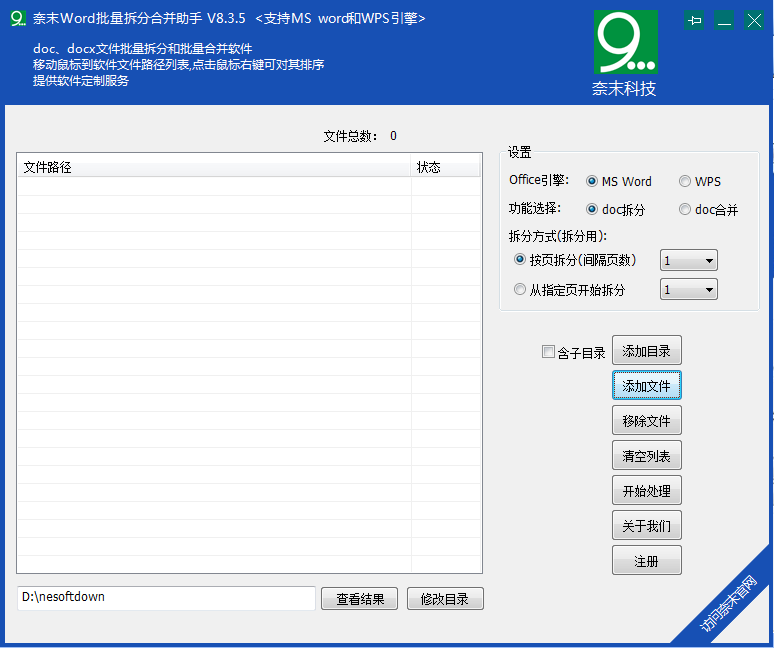The height and width of the screenshot is (648, 774).
Task: Open the 从指定页开始拆分 page number dropdown
Action: pyautogui.click(x=689, y=289)
